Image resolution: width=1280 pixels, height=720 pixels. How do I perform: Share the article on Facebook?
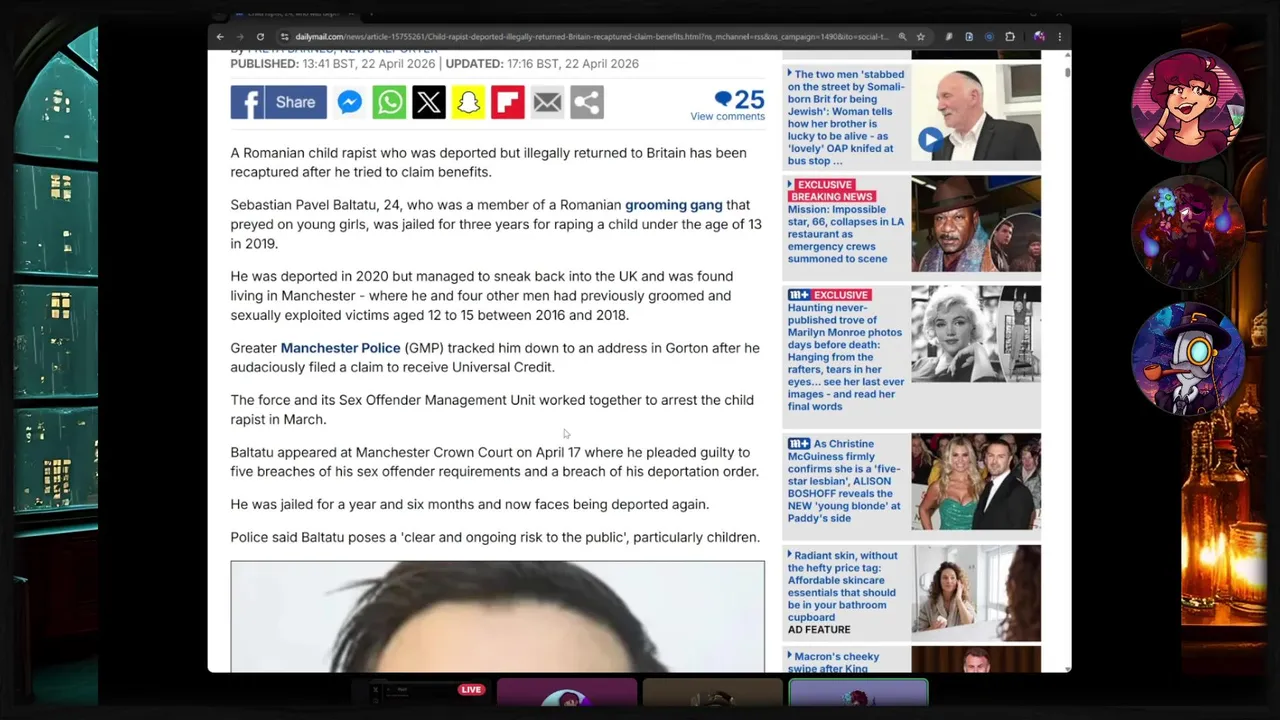click(x=278, y=102)
